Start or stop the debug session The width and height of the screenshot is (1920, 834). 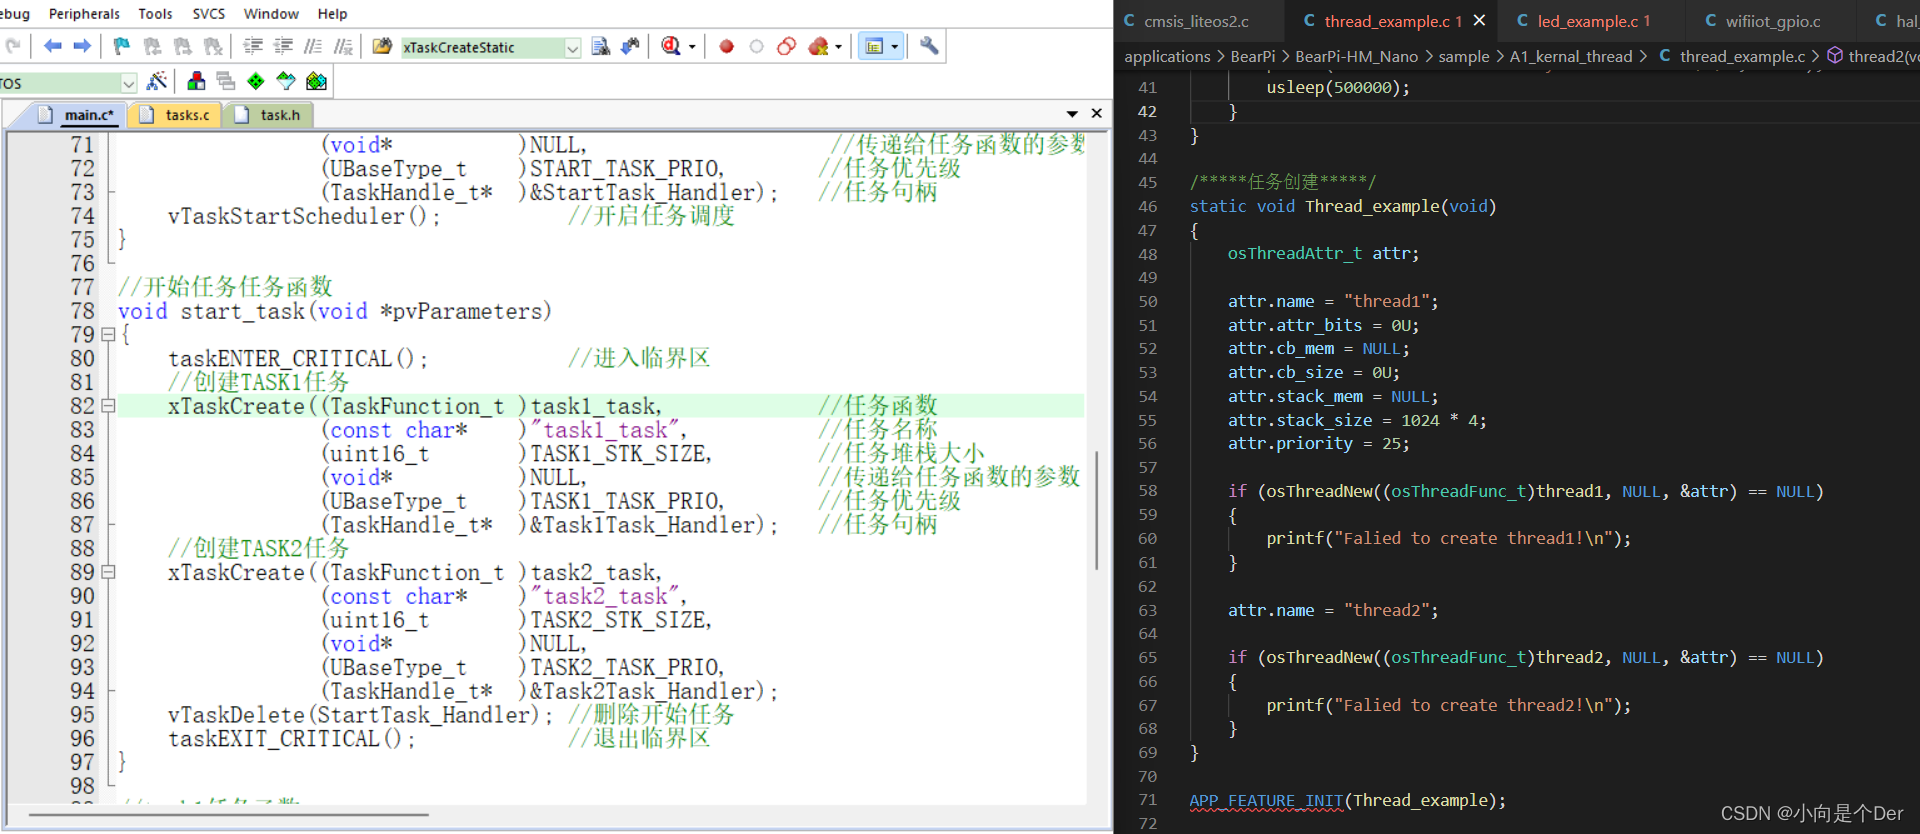pyautogui.click(x=671, y=46)
